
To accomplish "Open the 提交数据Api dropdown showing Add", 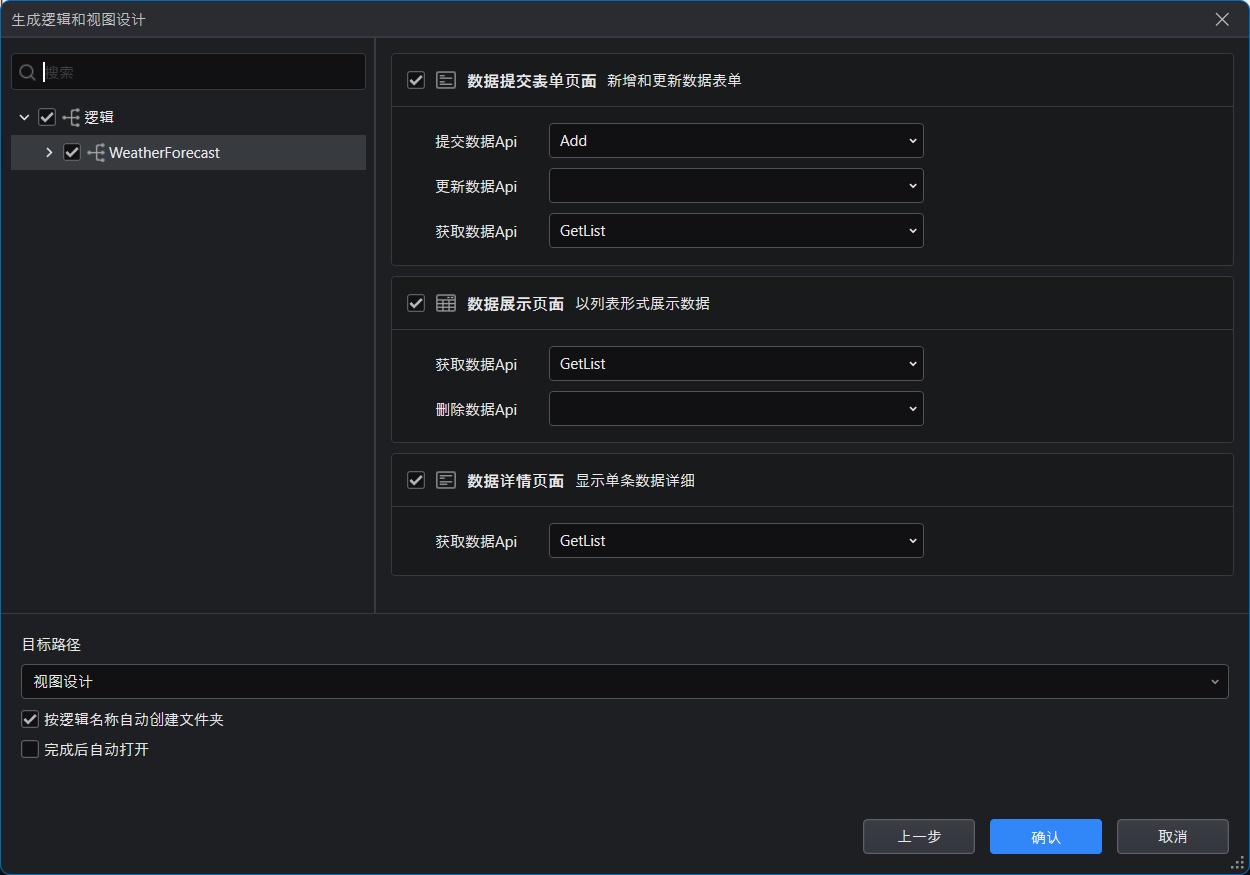I will click(736, 141).
